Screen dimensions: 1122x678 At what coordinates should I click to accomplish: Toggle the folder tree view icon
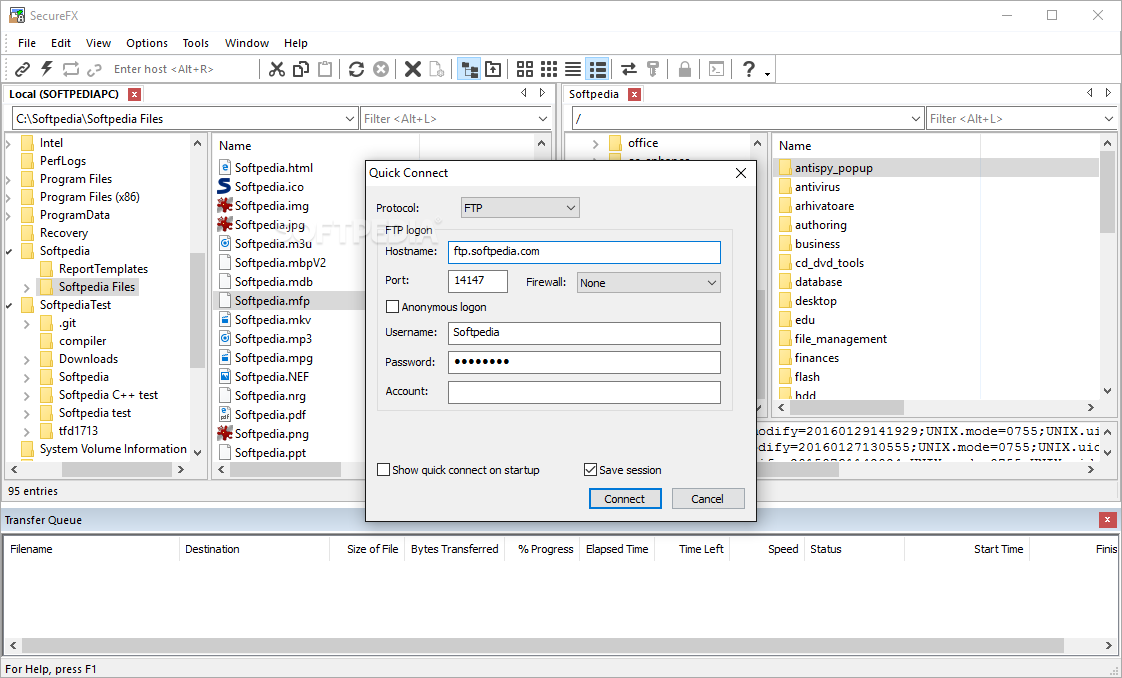pyautogui.click(x=469, y=69)
